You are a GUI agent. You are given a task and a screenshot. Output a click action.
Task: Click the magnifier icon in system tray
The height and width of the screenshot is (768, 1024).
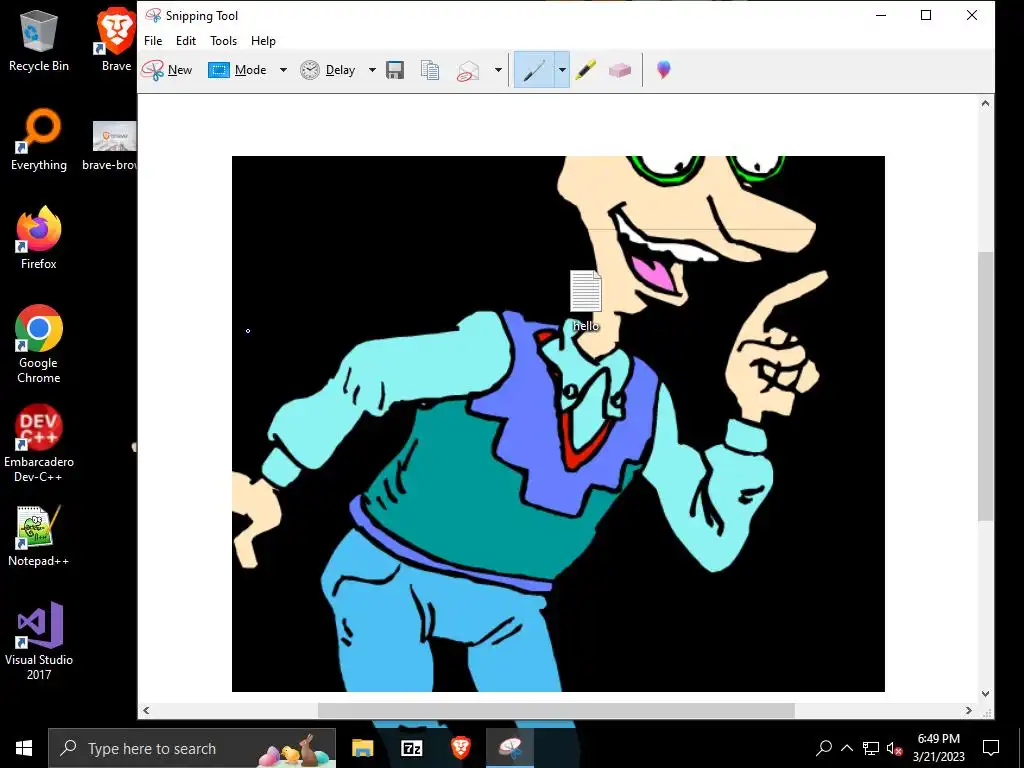click(824, 748)
